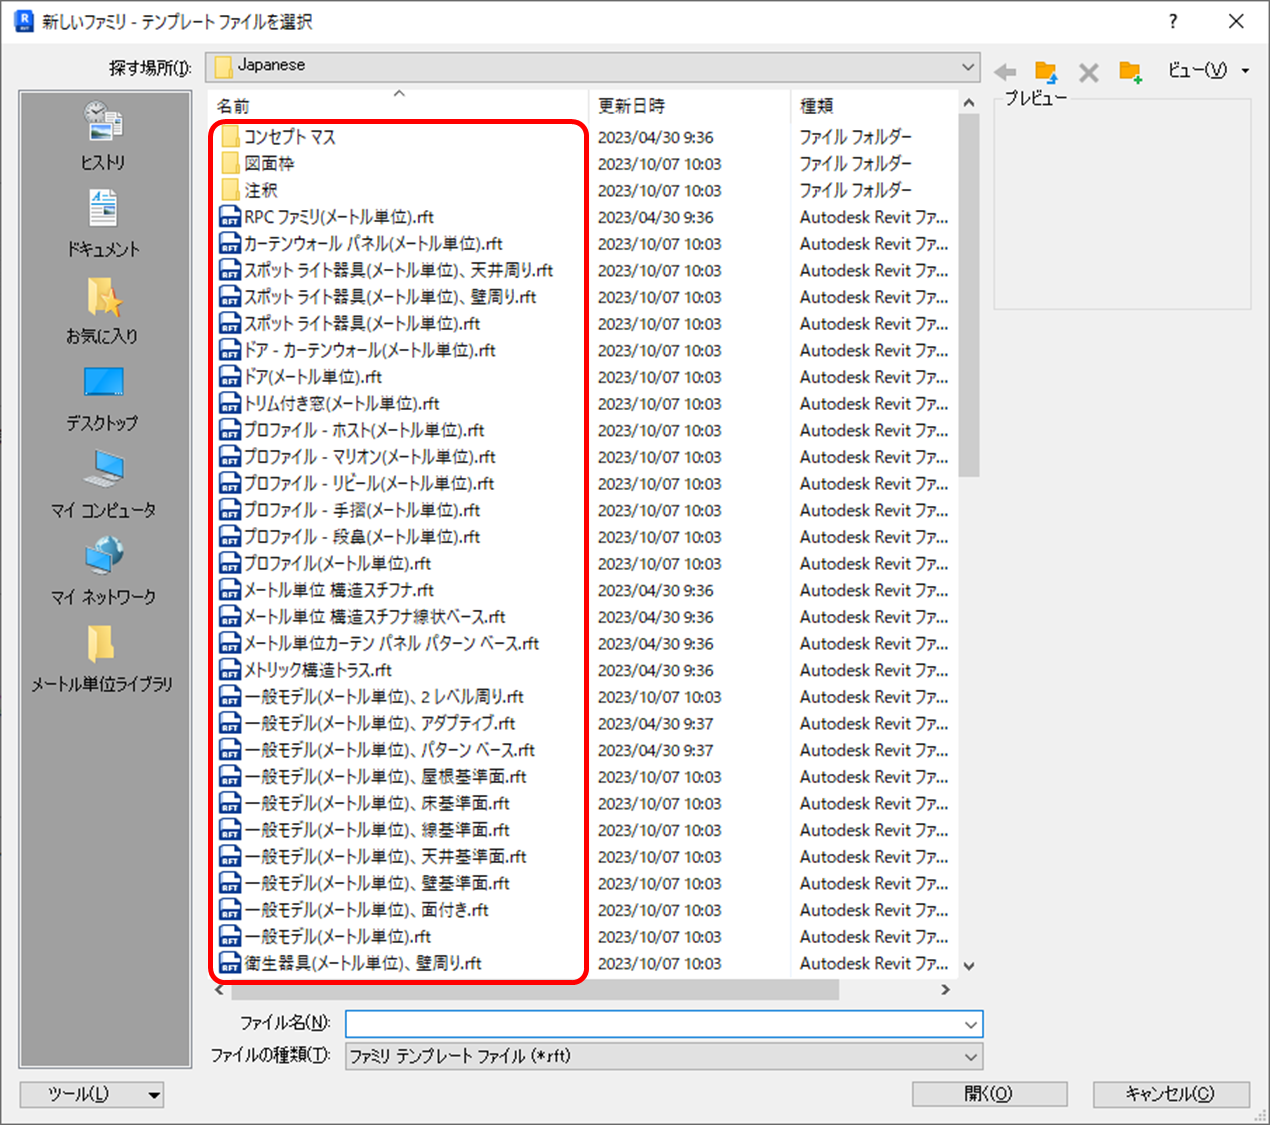Viewport: 1270px width, 1125px height.
Task: Select 一般モデル(メートル単位)、壁基準面.rft
Action: point(365,884)
